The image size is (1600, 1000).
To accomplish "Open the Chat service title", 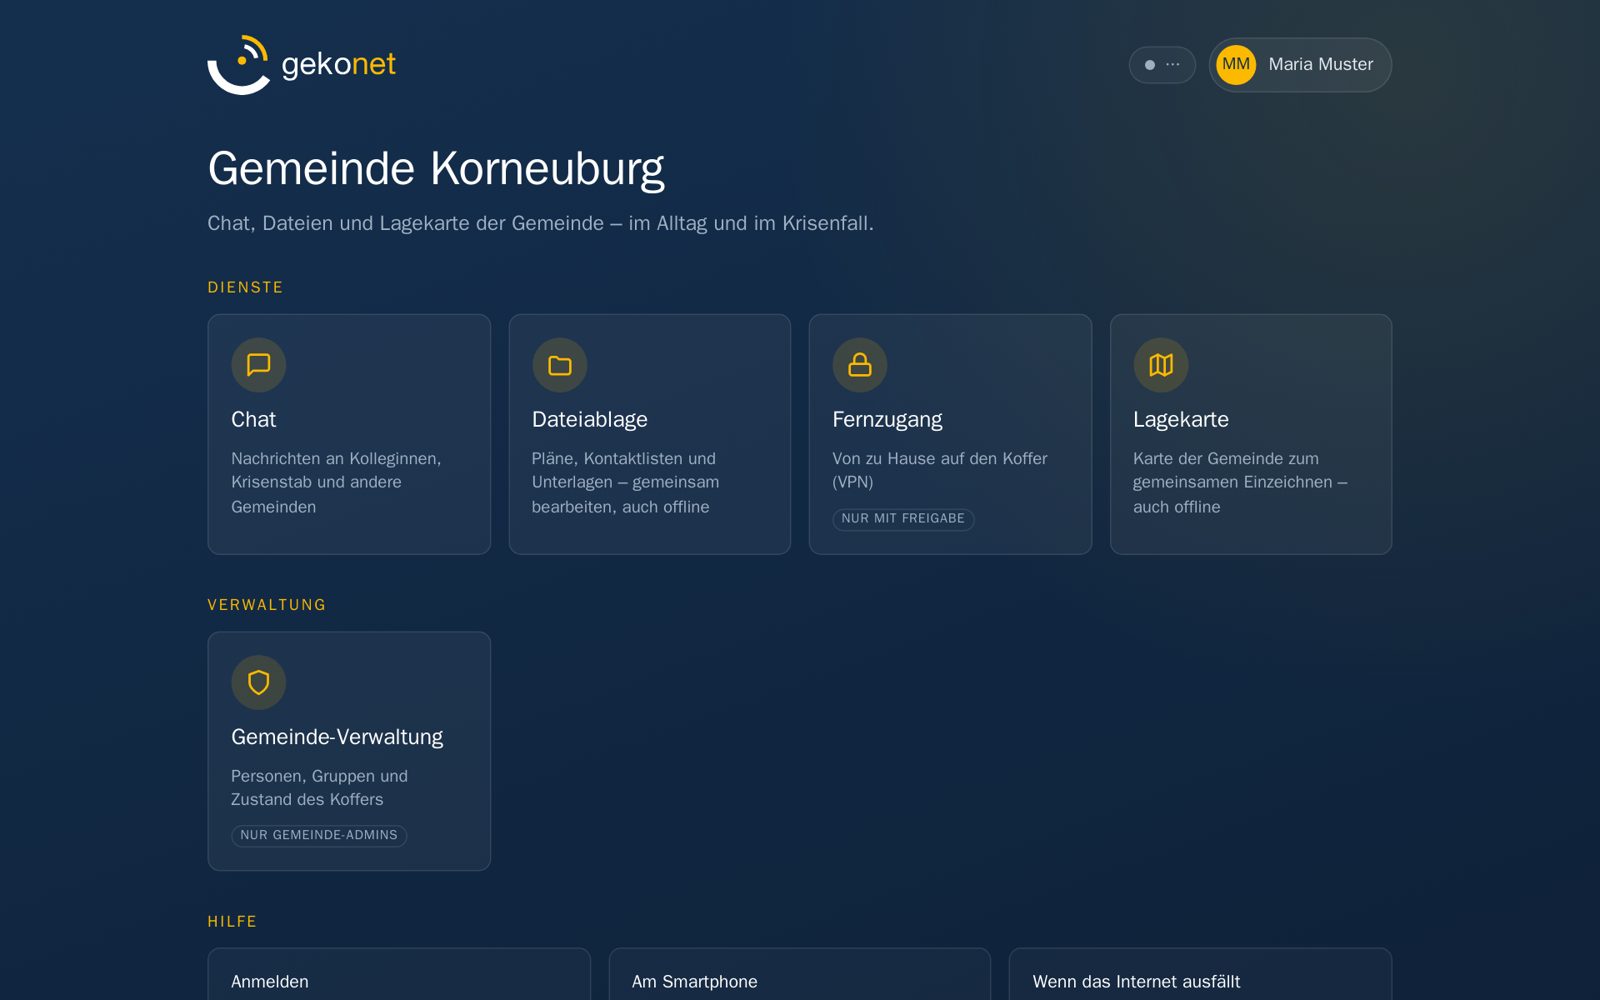I will [253, 420].
